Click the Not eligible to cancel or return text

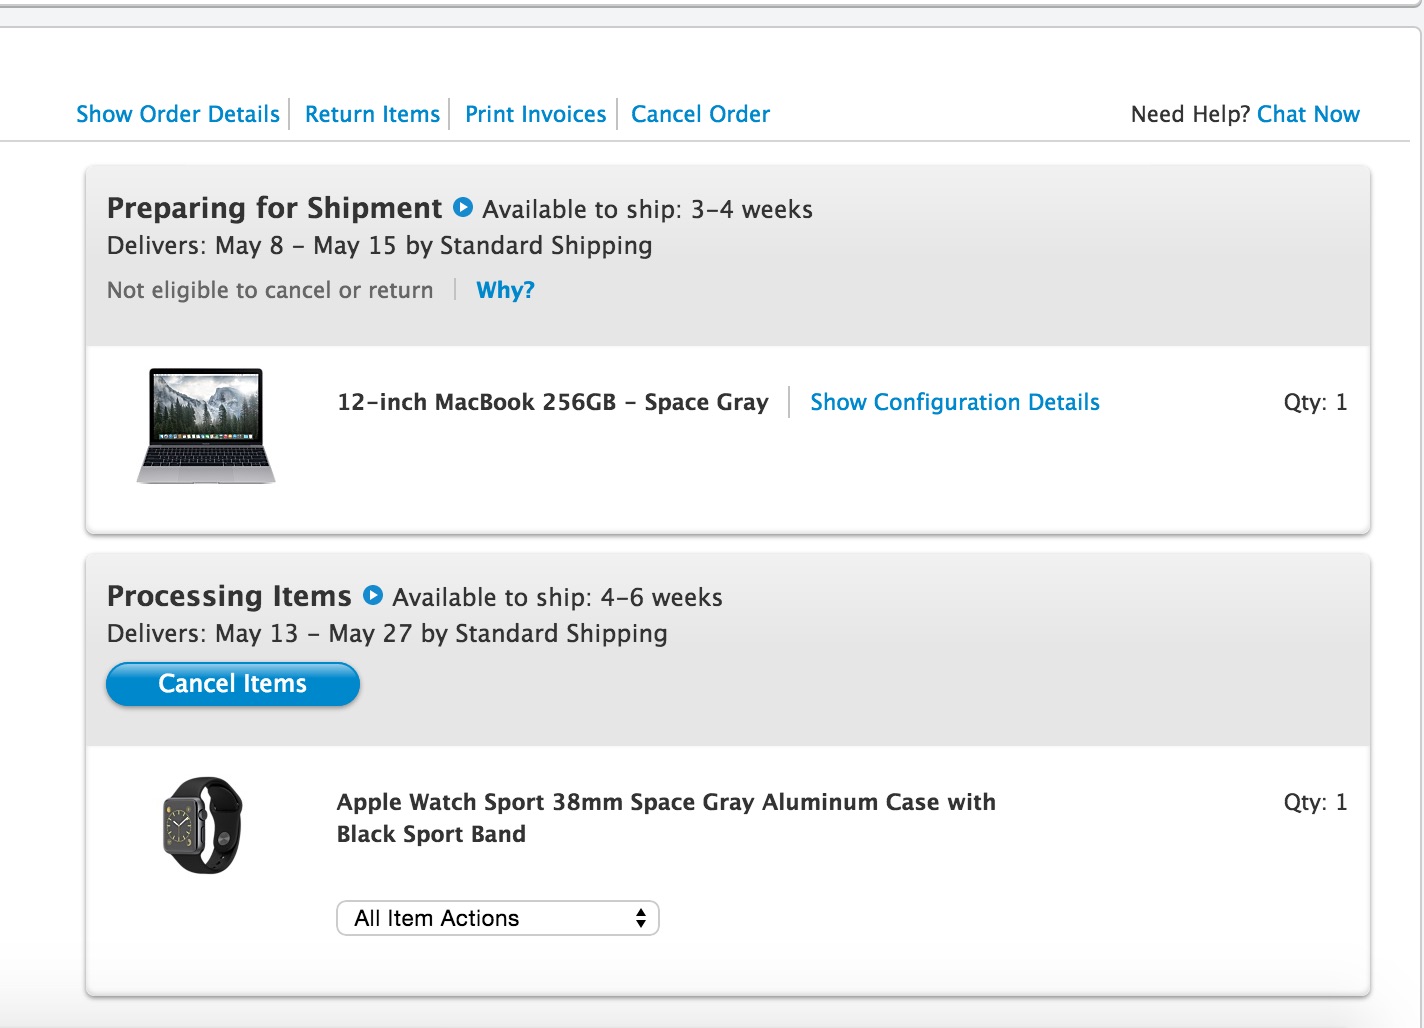point(270,290)
